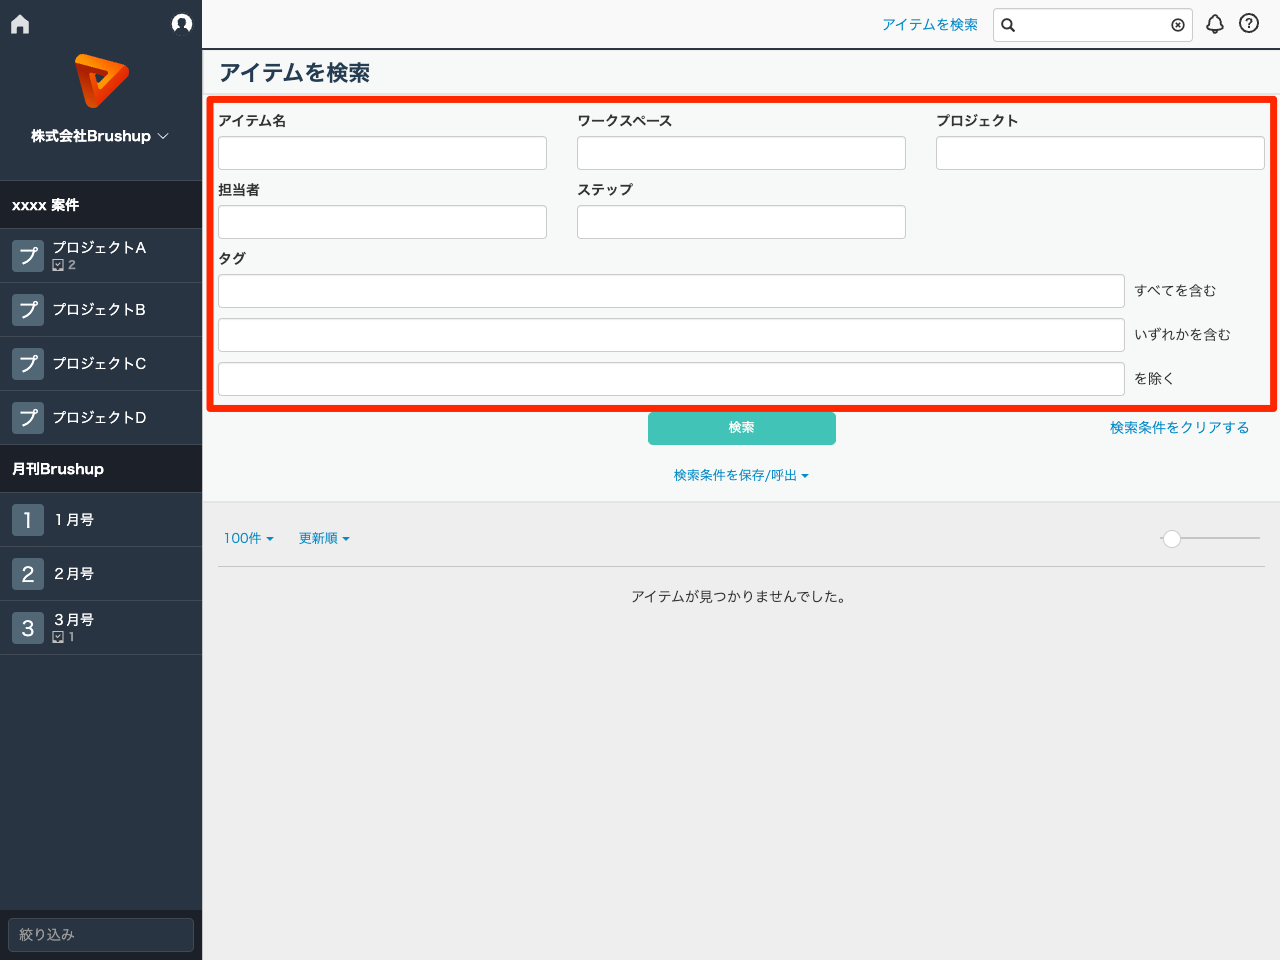The height and width of the screenshot is (960, 1280).
Task: Open プロジェクトB in the sidebar
Action: click(x=101, y=310)
